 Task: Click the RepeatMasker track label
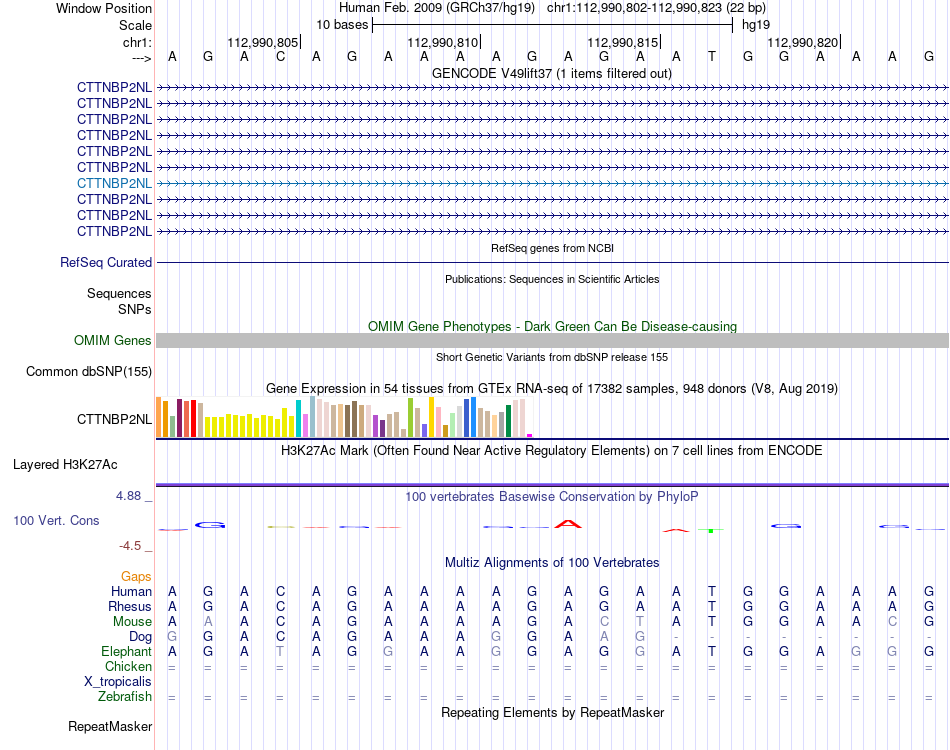(x=110, y=726)
